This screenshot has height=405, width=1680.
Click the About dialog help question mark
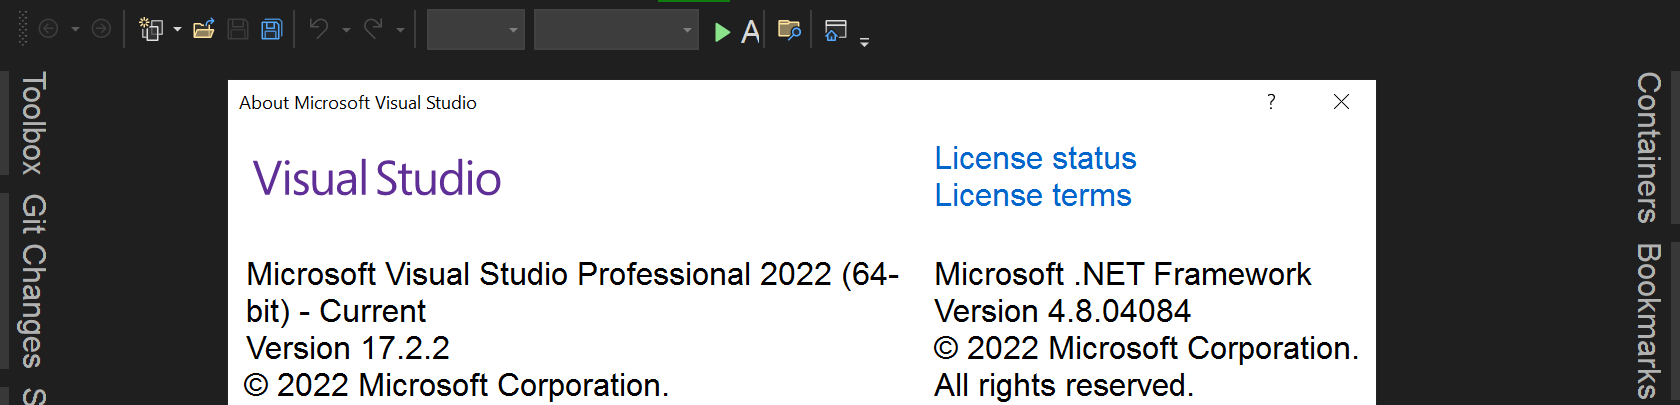coord(1271,102)
